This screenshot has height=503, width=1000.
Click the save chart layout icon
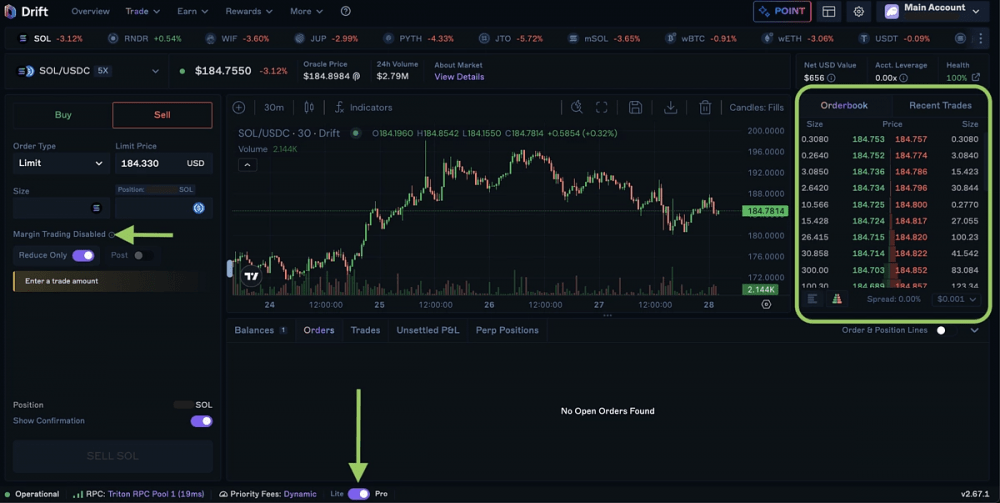635,108
